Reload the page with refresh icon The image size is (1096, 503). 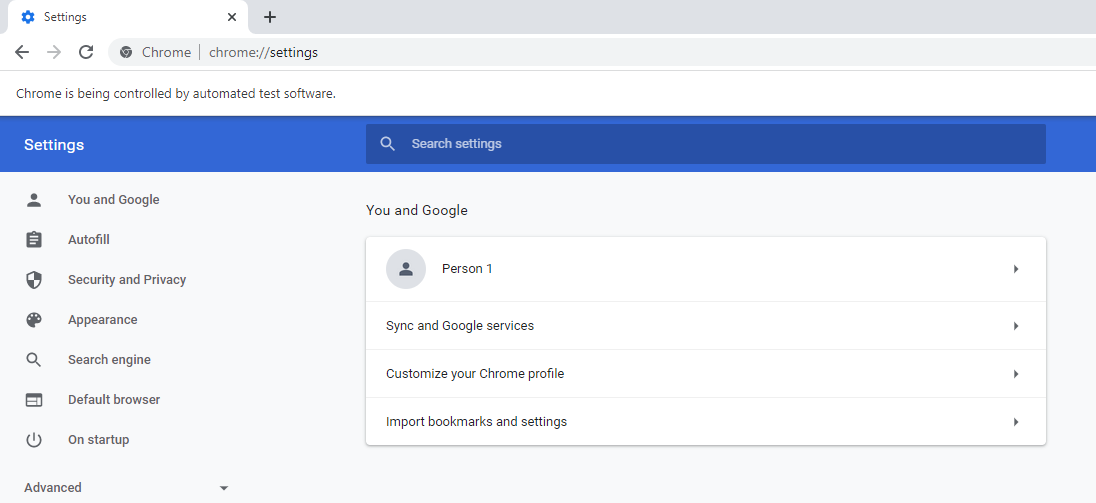(x=86, y=52)
